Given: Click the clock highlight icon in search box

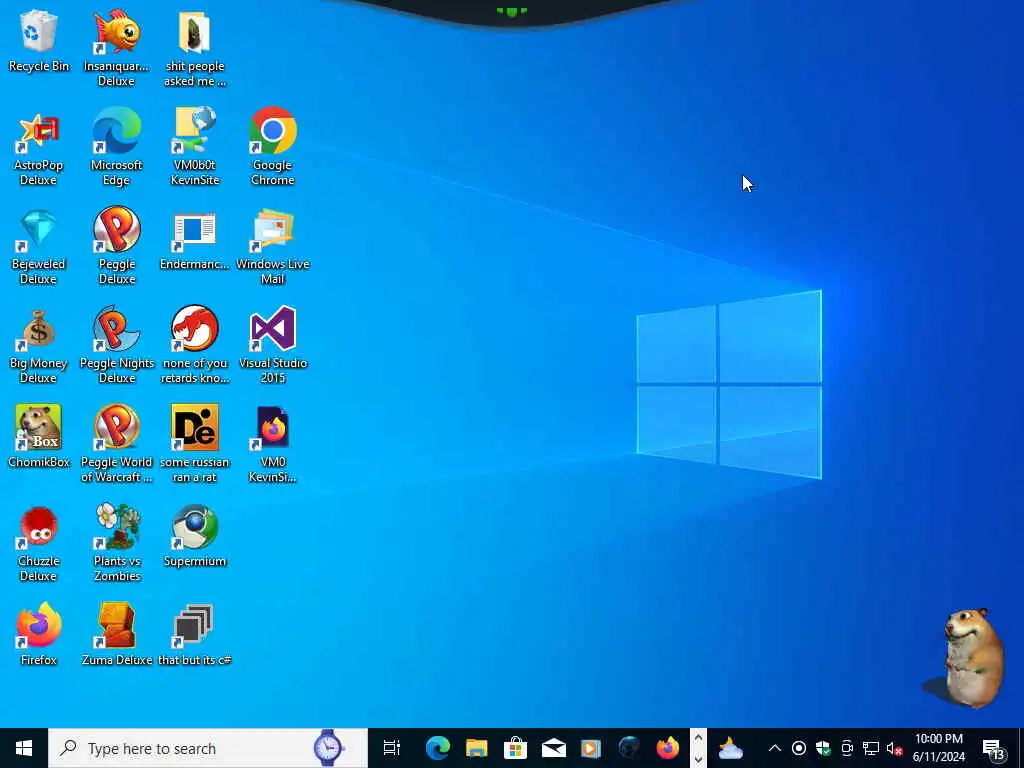Looking at the screenshot, I should pos(328,748).
